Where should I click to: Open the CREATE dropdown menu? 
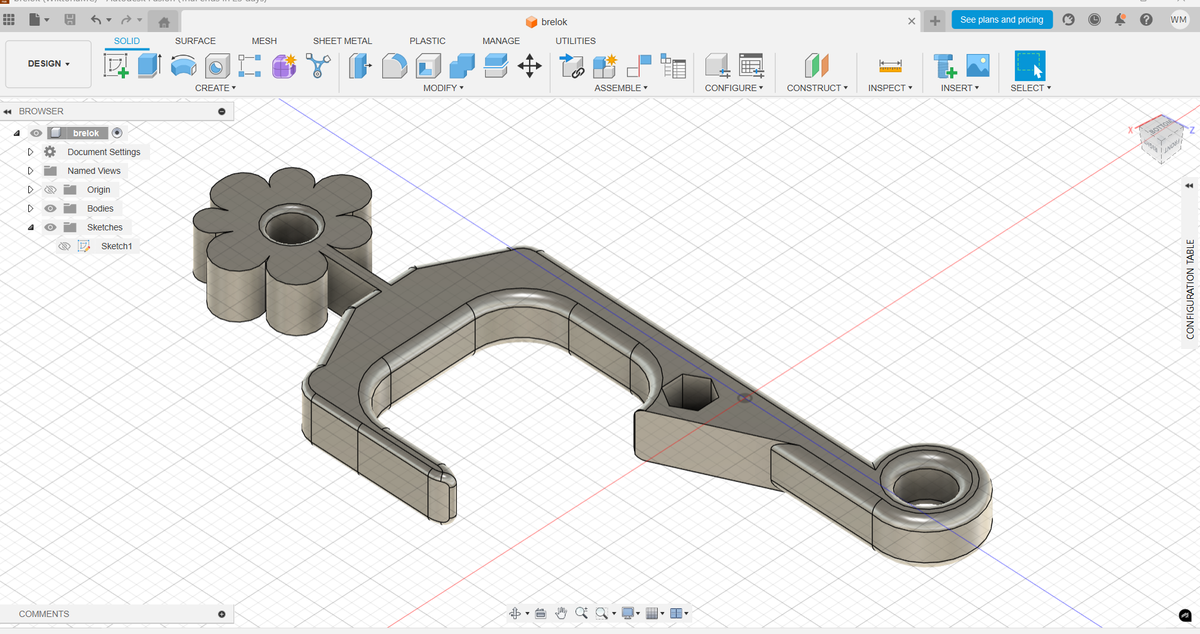point(215,88)
